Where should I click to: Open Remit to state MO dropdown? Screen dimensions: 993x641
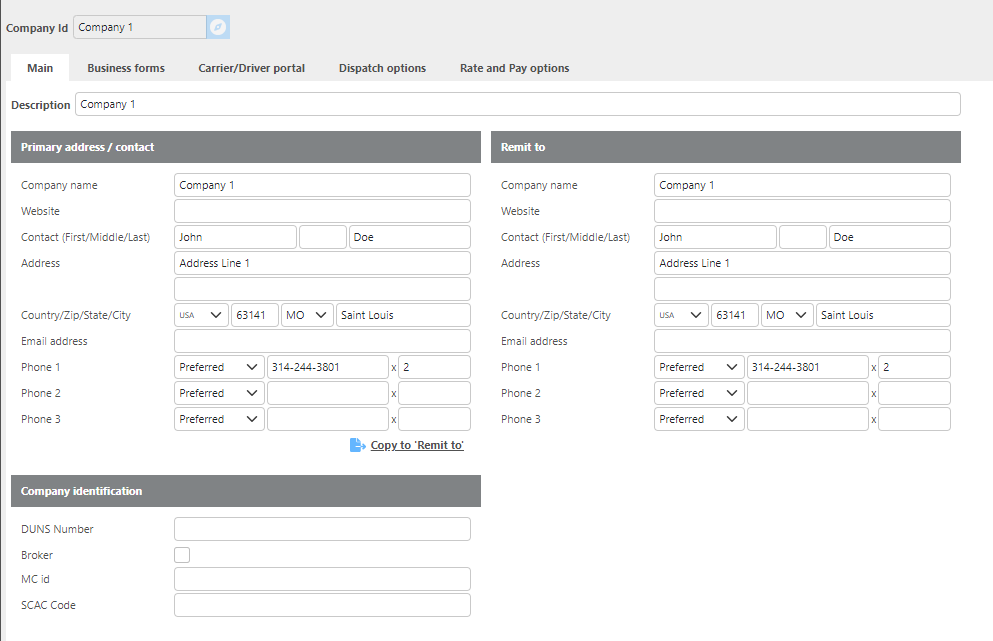pyautogui.click(x=787, y=315)
